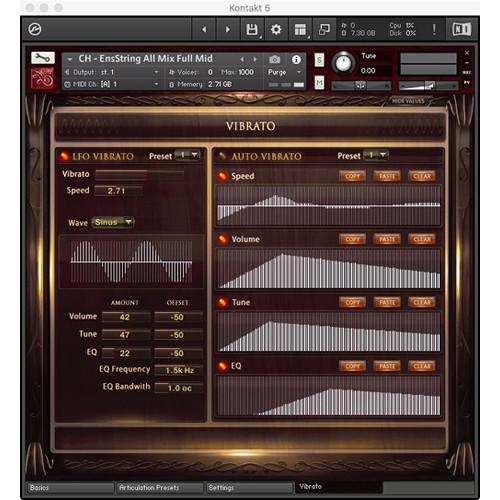This screenshot has width=500, height=500.
Task: Paste into the Speed curve
Action: tap(387, 176)
